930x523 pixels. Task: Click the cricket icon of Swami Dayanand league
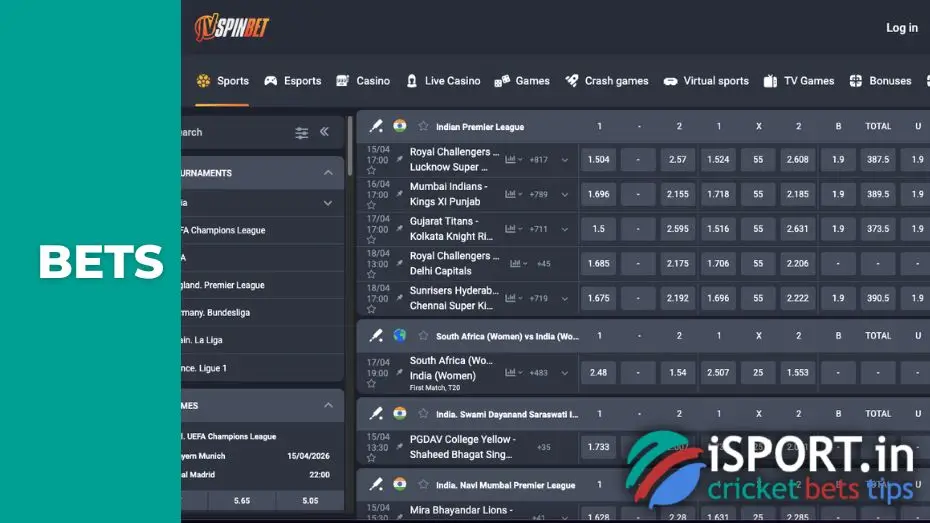coord(376,413)
